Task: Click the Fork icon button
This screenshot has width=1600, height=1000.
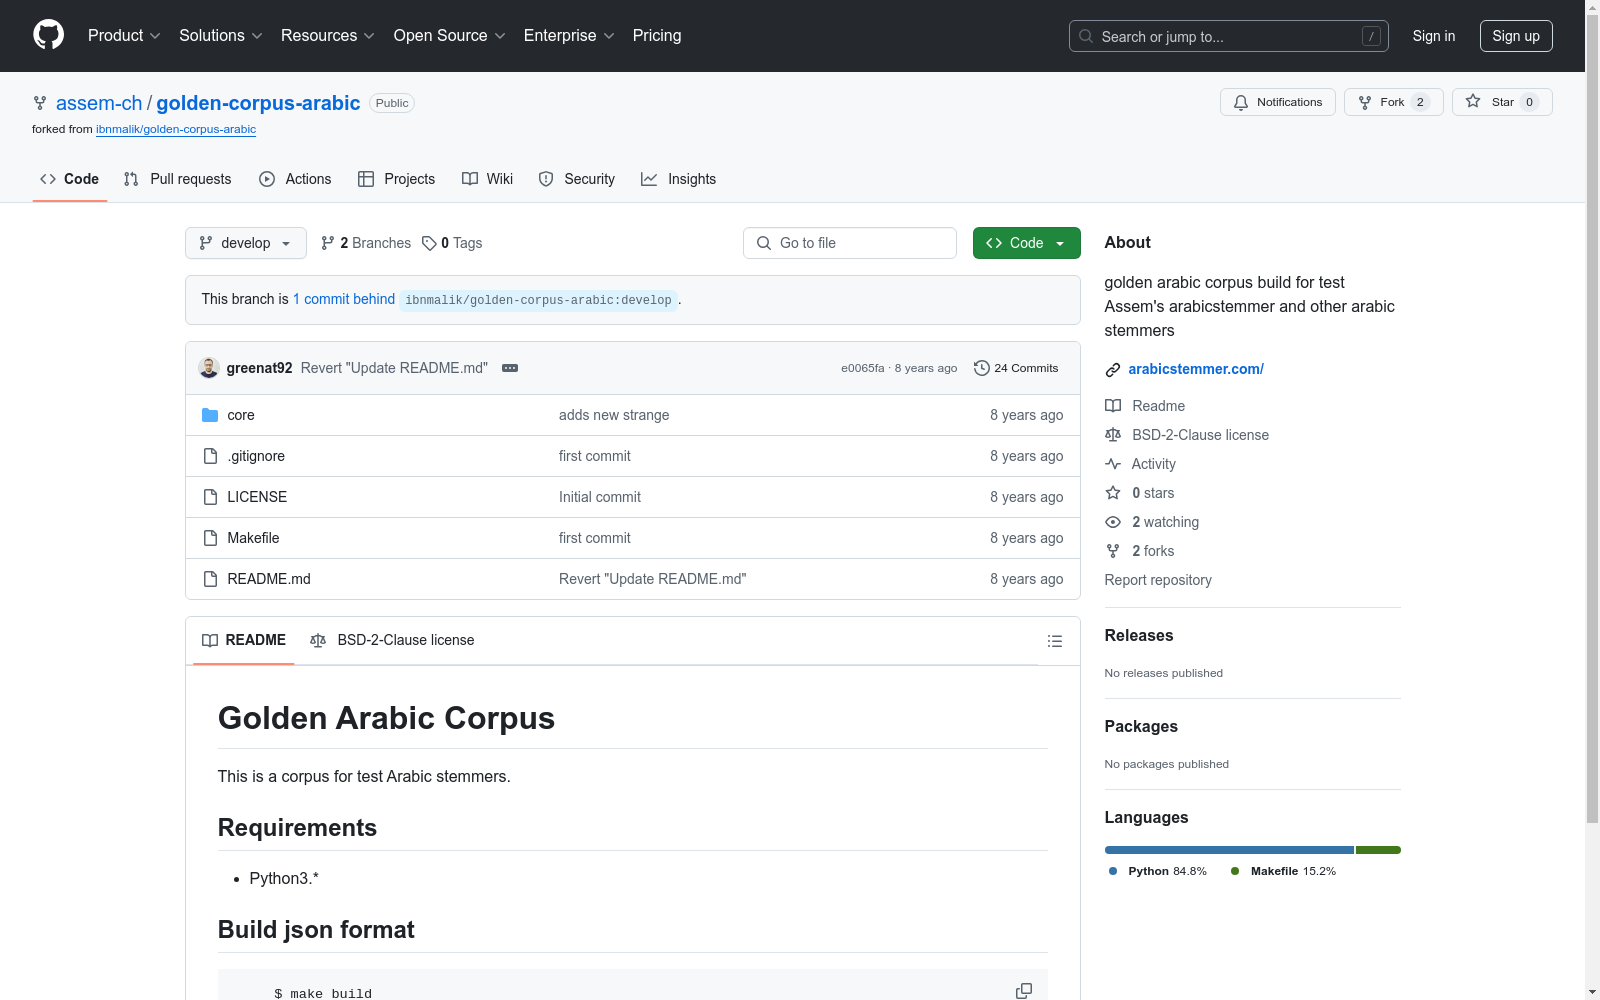Action: tap(1365, 102)
